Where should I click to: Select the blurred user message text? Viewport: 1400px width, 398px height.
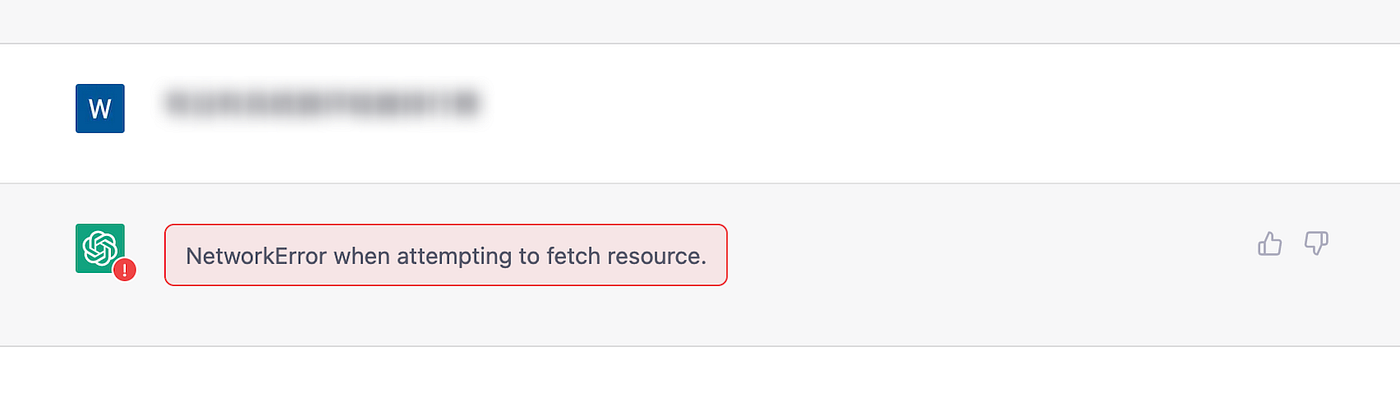[x=321, y=102]
